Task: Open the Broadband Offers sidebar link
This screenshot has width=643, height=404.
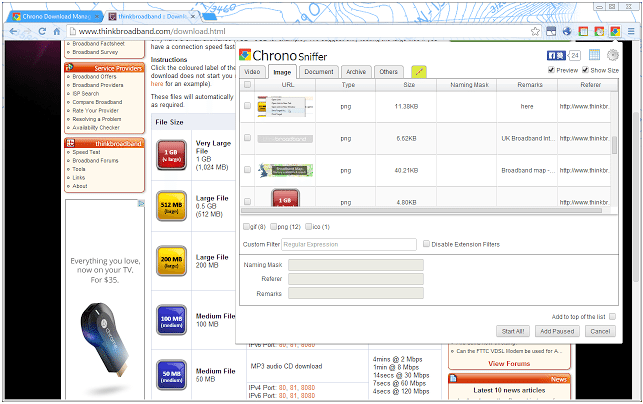Action: click(94, 77)
